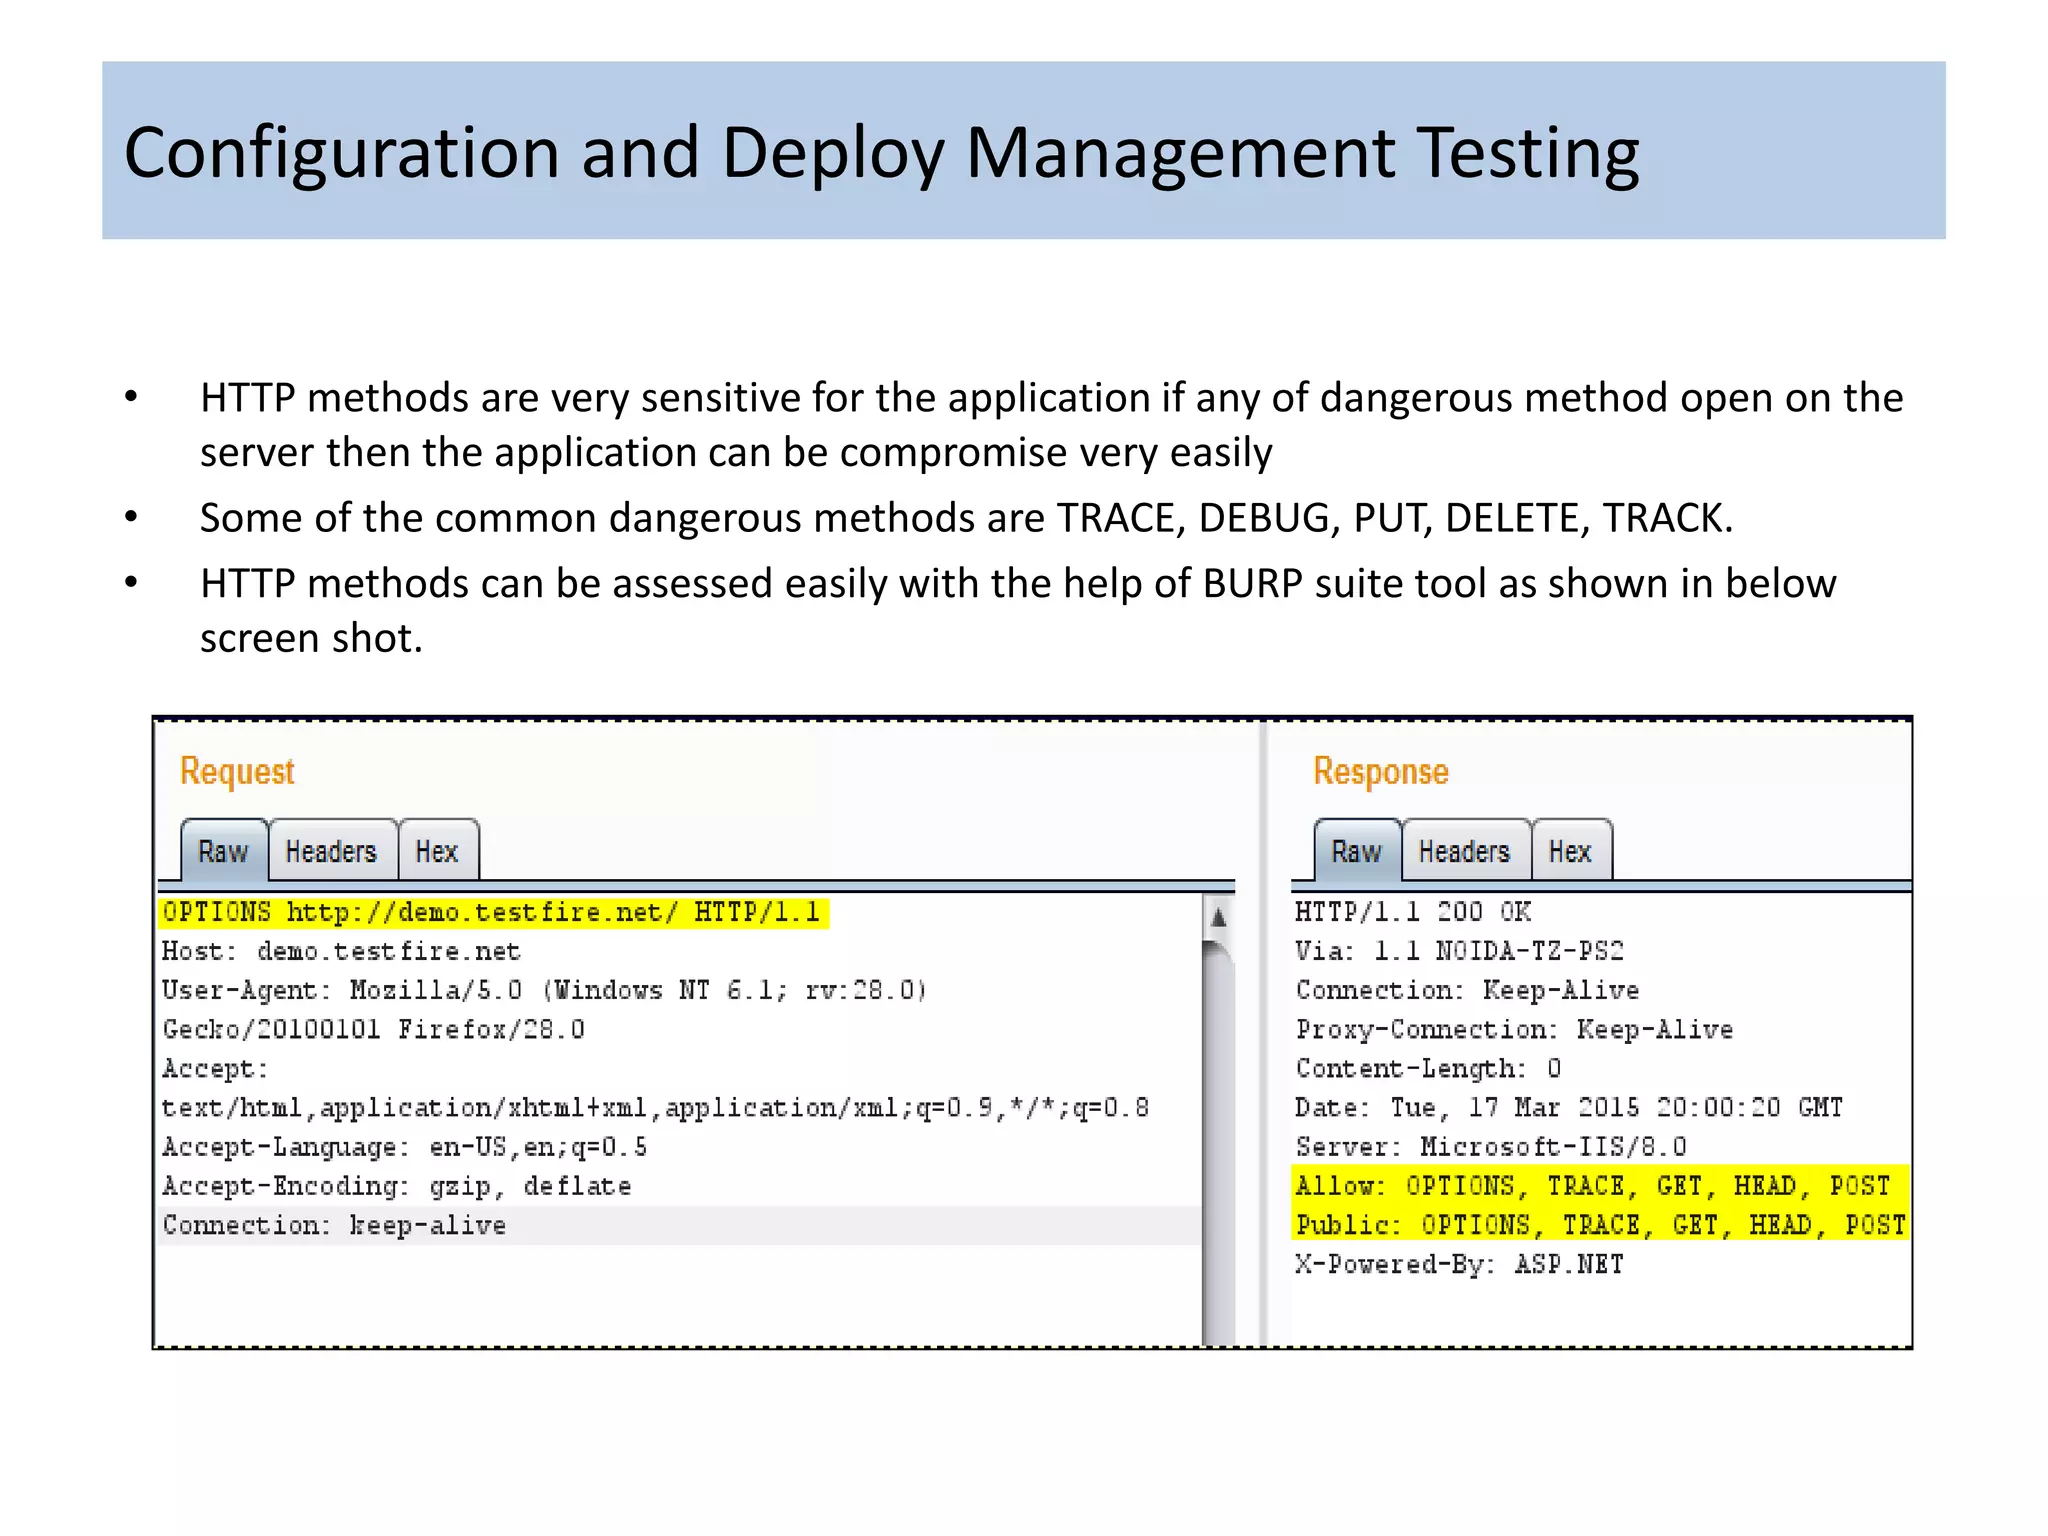This screenshot has height=1536, width=2048.
Task: Click the highlighted OPTIONS request line
Action: (x=493, y=912)
